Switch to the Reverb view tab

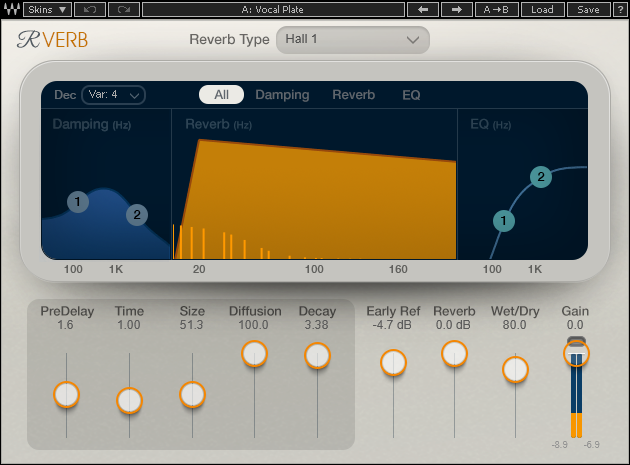[354, 95]
